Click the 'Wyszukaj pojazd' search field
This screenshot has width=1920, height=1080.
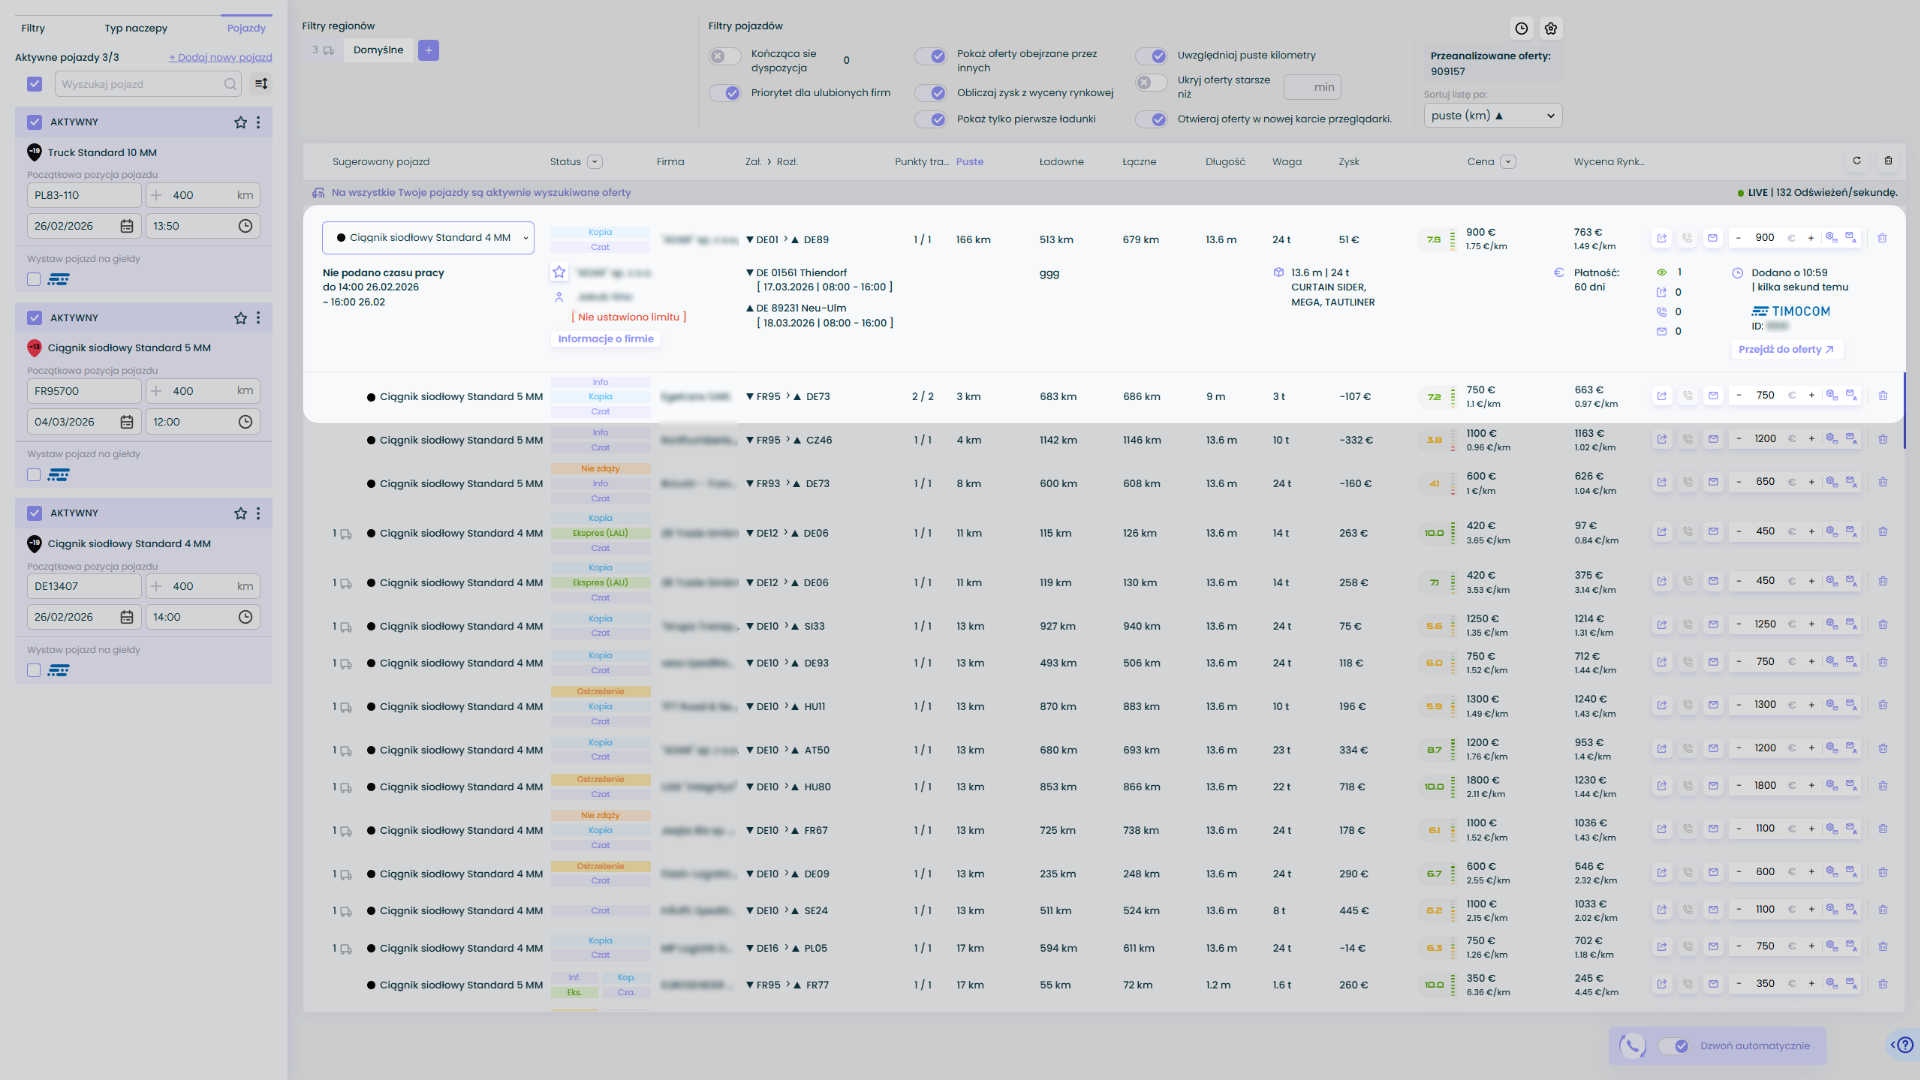140,84
